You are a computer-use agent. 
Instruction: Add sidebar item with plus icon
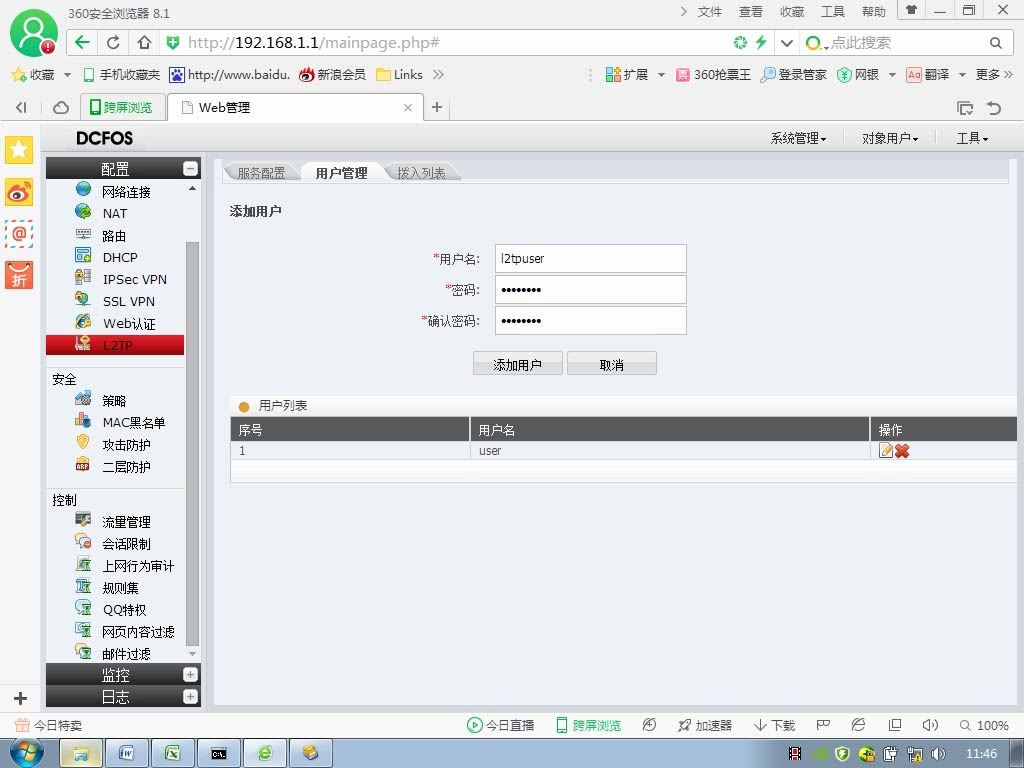20,698
